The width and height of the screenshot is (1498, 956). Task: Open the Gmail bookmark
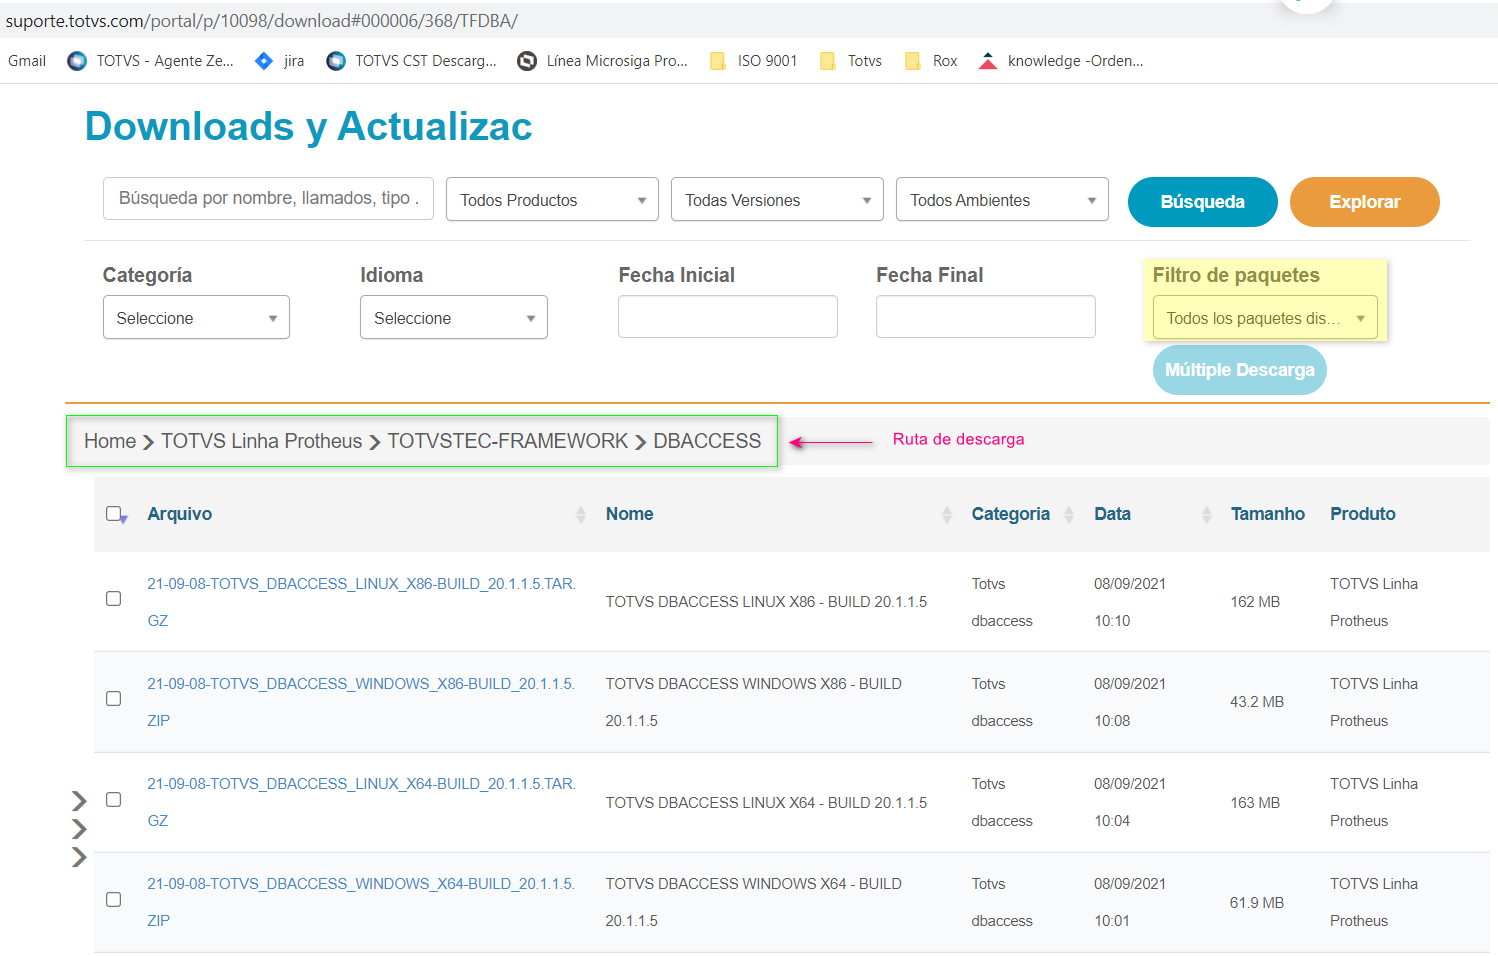click(x=27, y=61)
